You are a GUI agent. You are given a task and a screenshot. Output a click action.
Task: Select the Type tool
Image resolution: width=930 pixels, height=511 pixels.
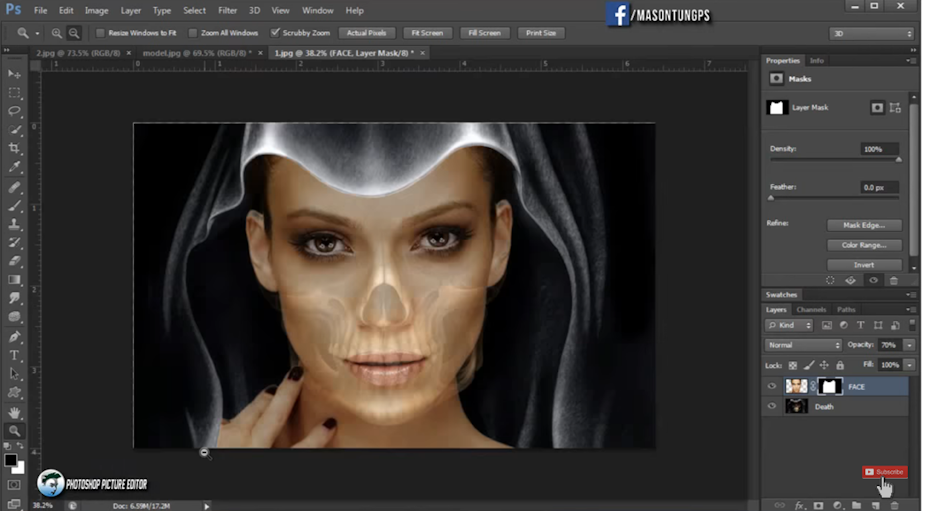14,355
